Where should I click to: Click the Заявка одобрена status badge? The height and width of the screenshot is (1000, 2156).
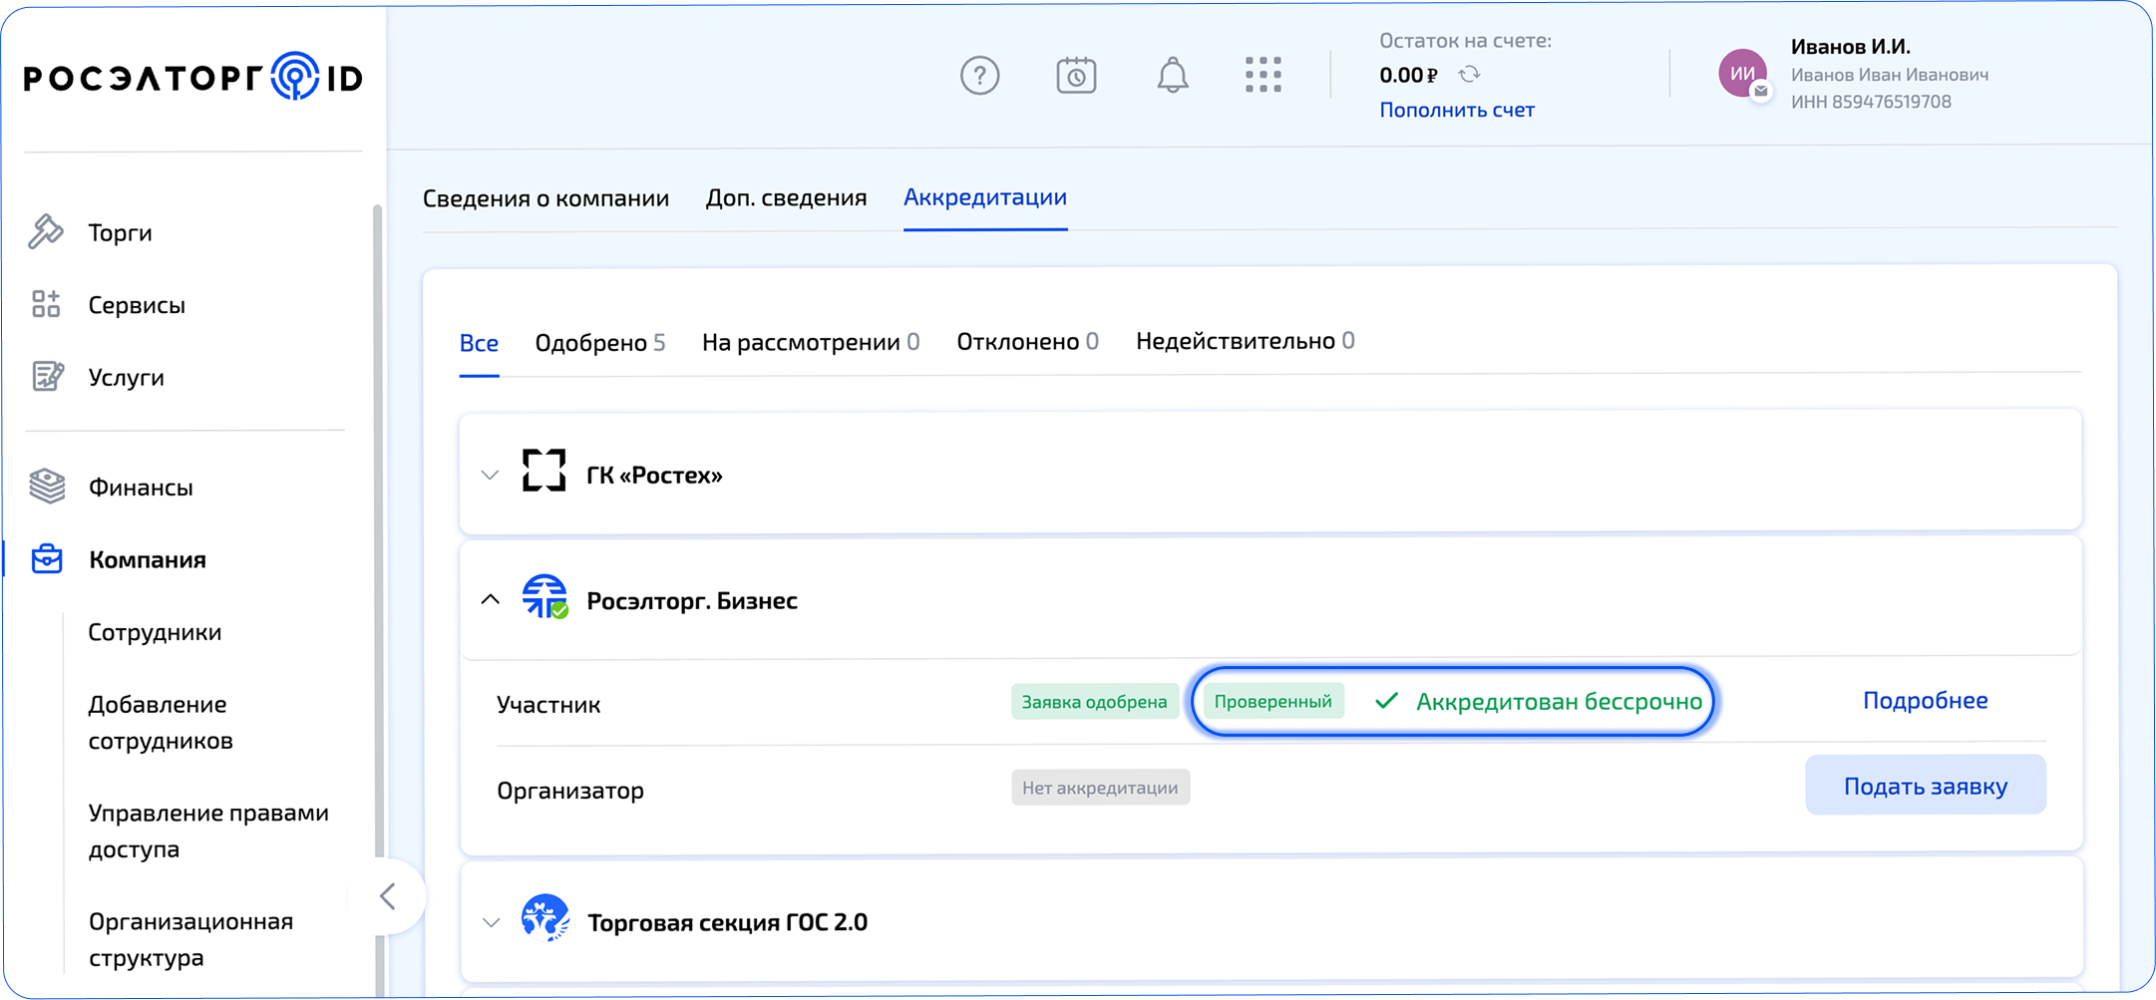[x=1094, y=702]
